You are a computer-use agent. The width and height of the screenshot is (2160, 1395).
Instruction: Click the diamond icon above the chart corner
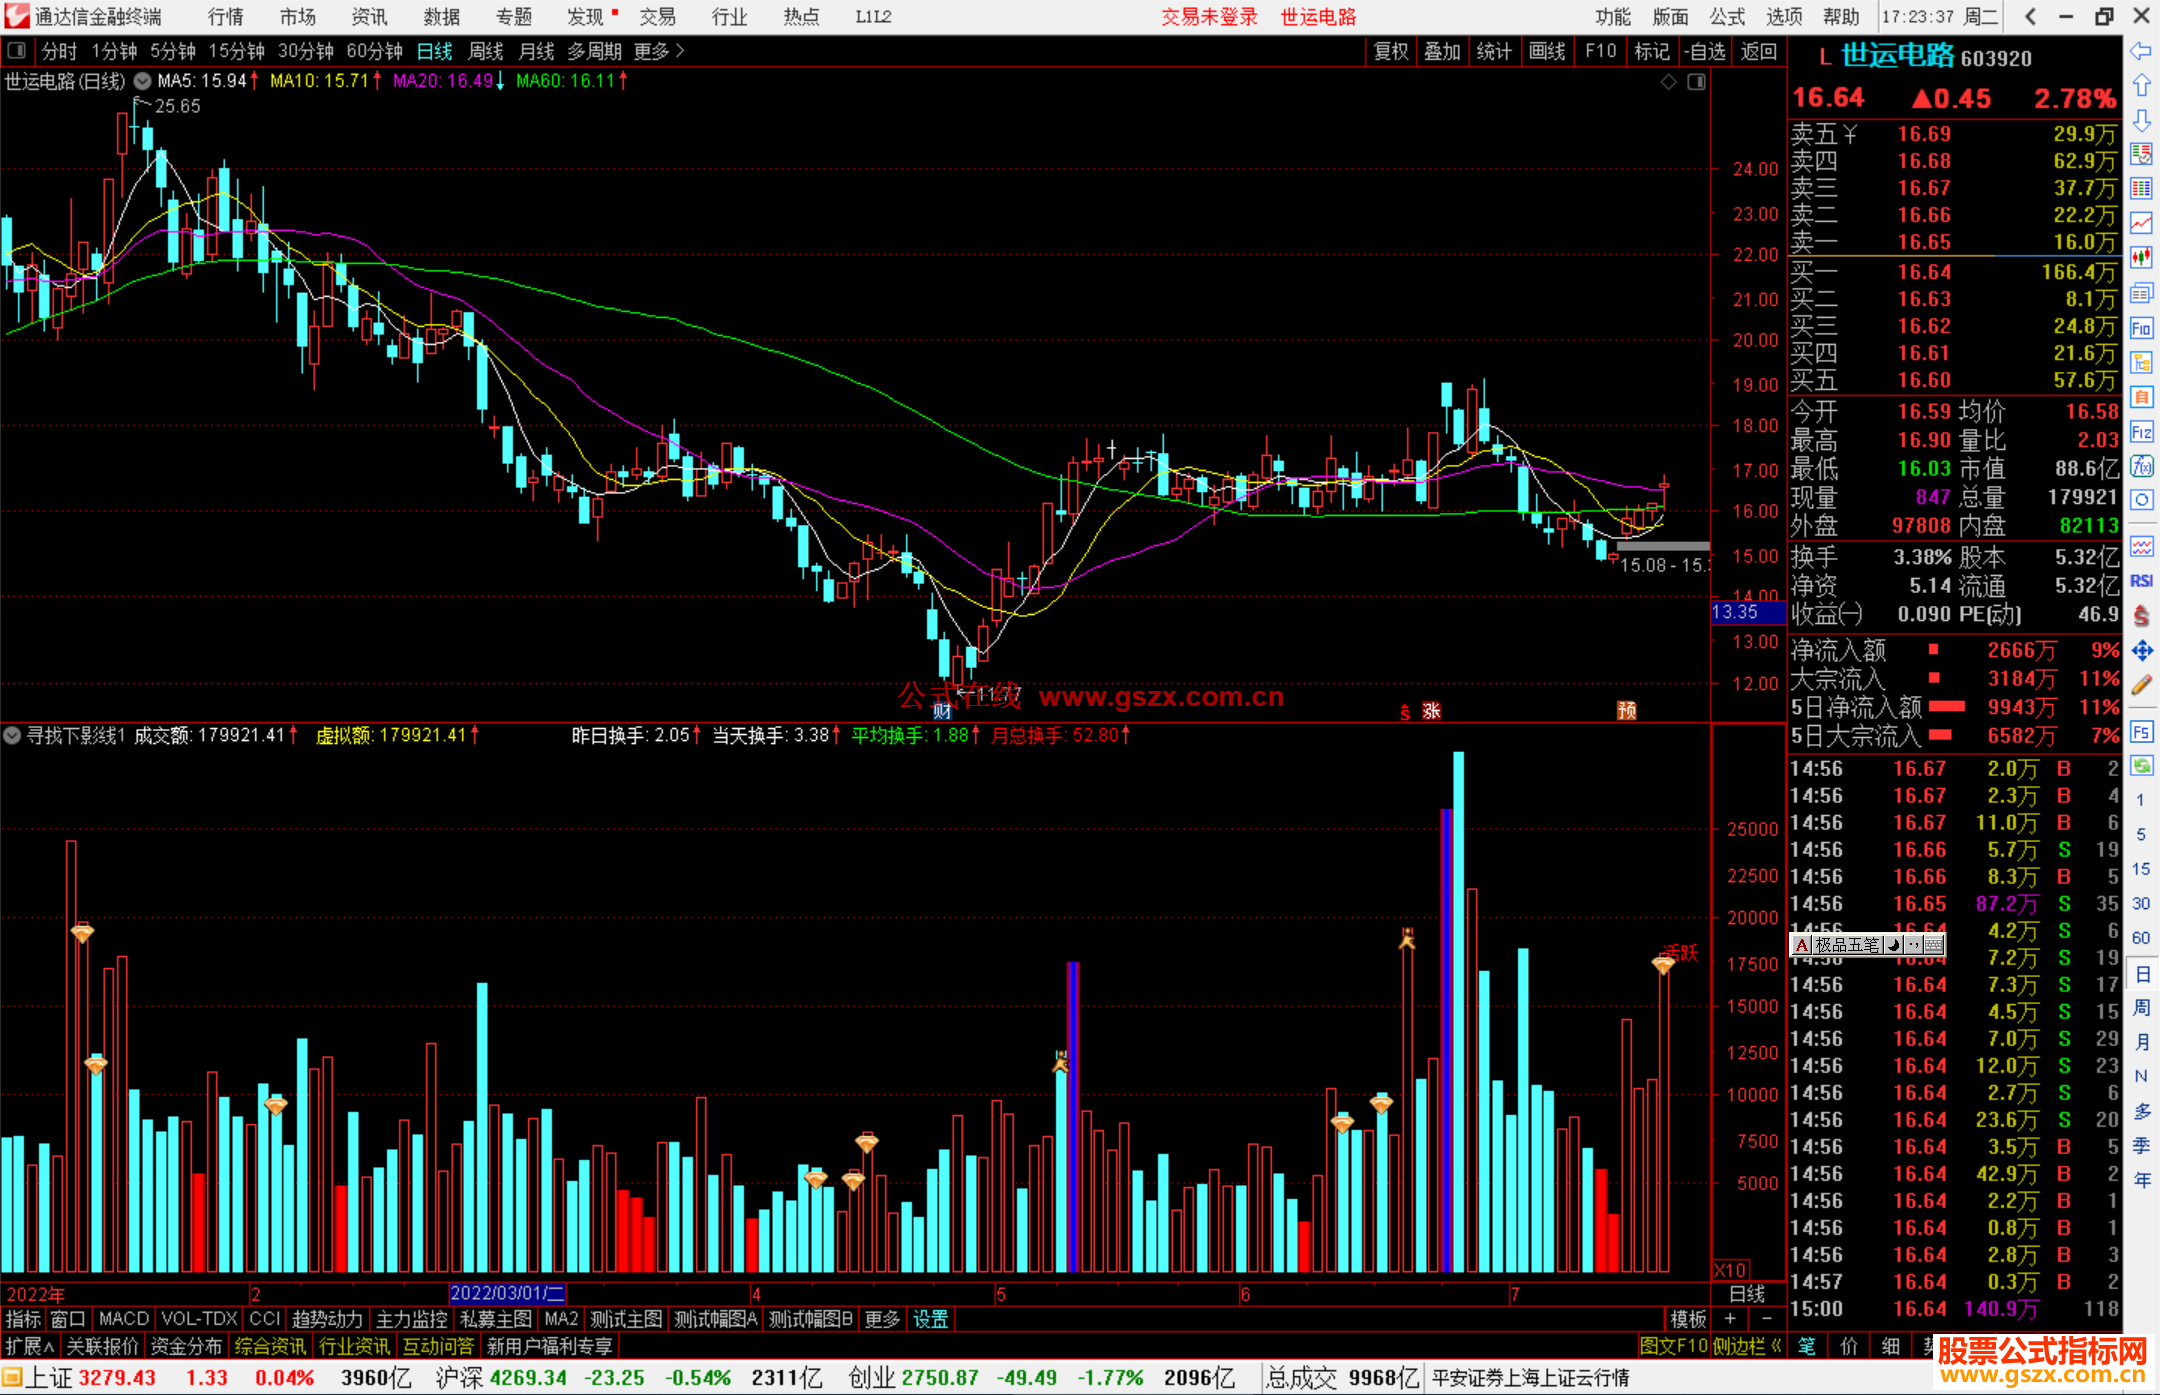(1668, 82)
